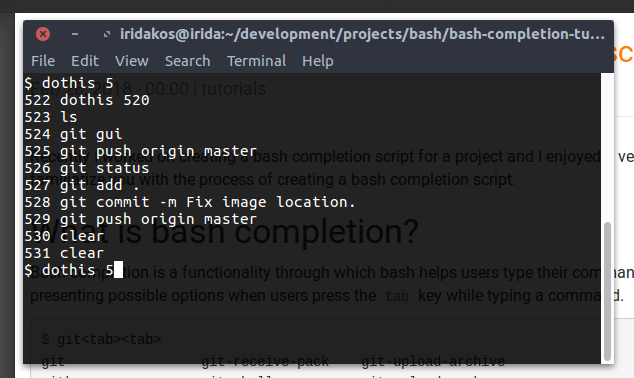Click the terminal title bar text

pos(362,34)
